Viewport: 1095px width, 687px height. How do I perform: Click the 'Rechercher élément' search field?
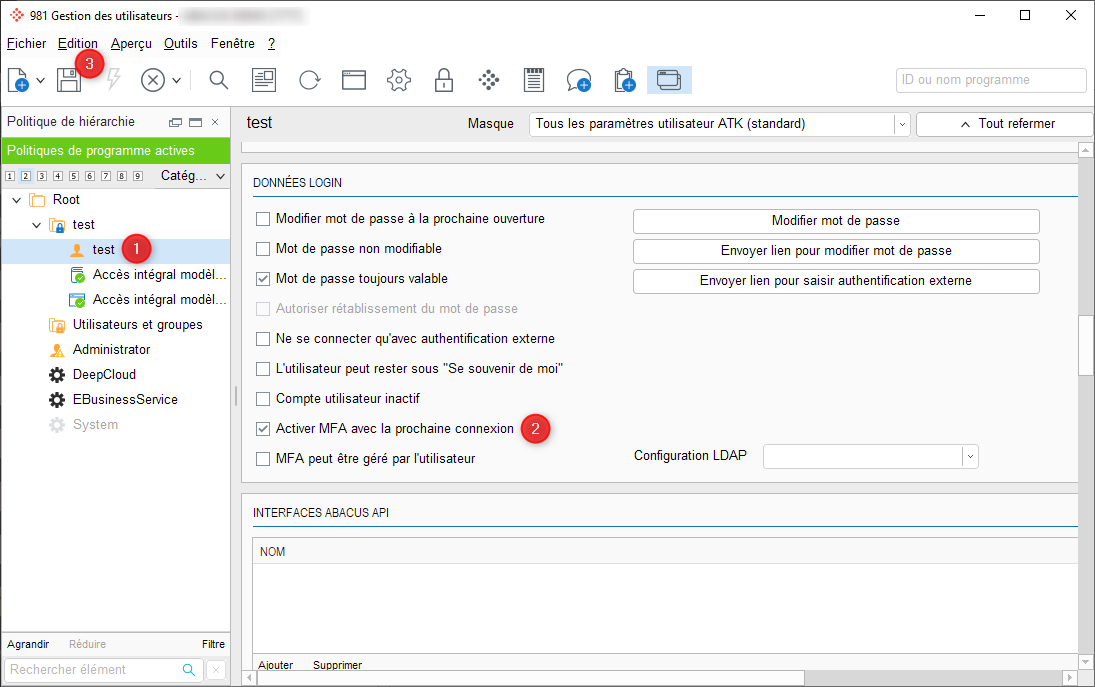coord(93,670)
